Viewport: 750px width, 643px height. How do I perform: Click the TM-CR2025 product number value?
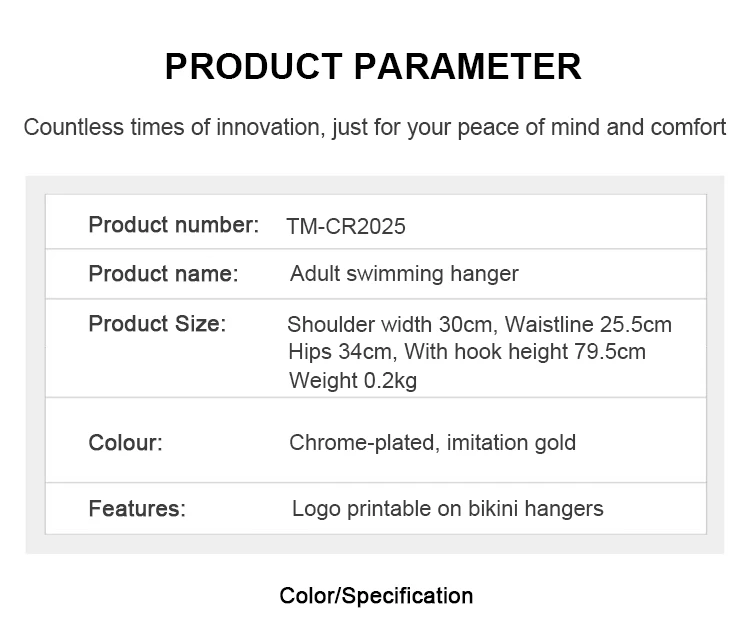[x=346, y=226]
